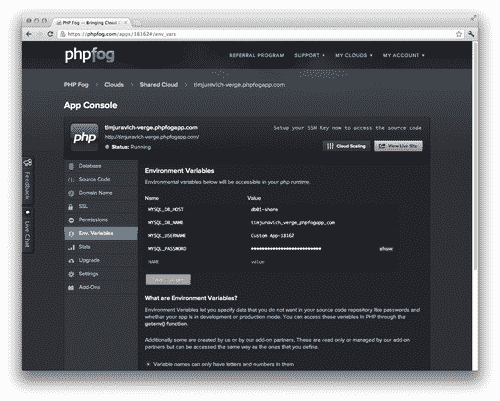Viewport: 500px width, 401px height.
Task: Open the Referral Program page
Action: pos(257,55)
